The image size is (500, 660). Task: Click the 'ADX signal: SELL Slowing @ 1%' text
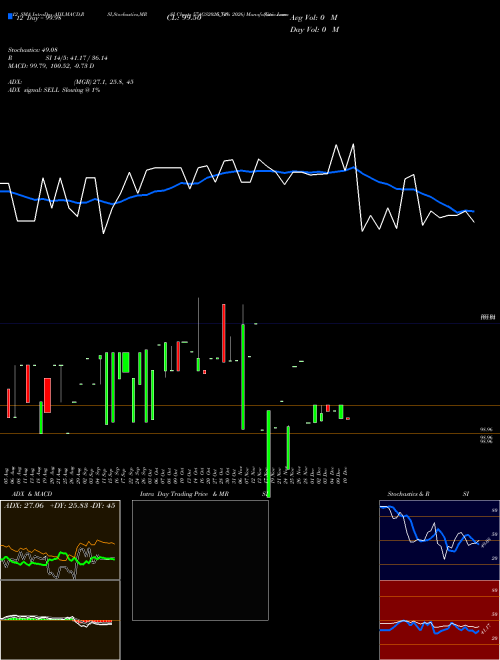54,90
